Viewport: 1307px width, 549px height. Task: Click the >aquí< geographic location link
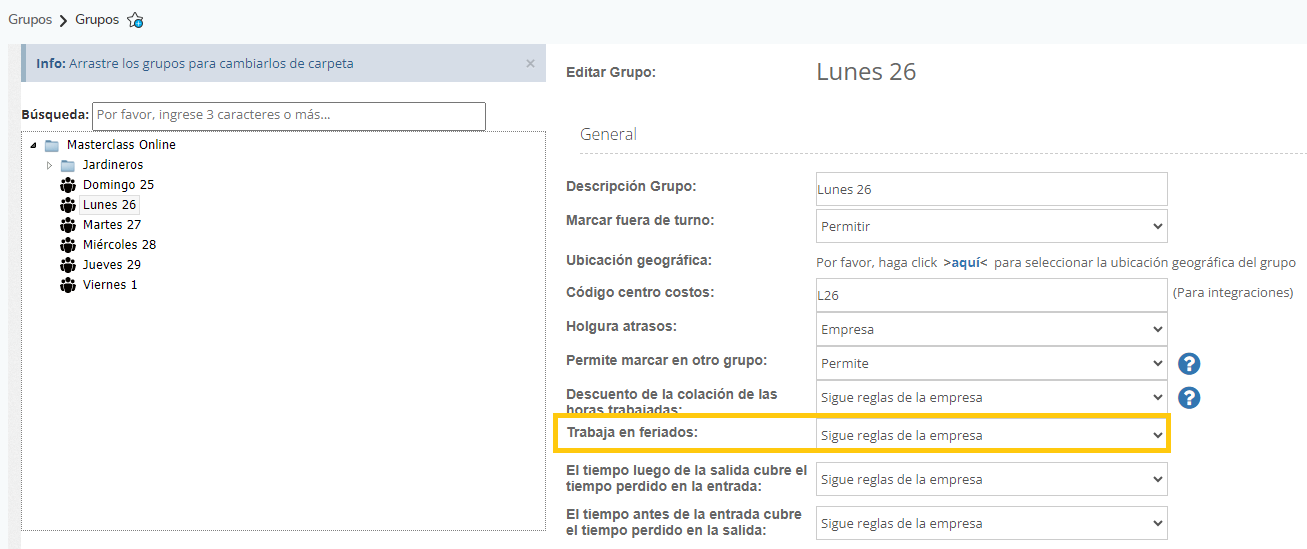pos(965,262)
